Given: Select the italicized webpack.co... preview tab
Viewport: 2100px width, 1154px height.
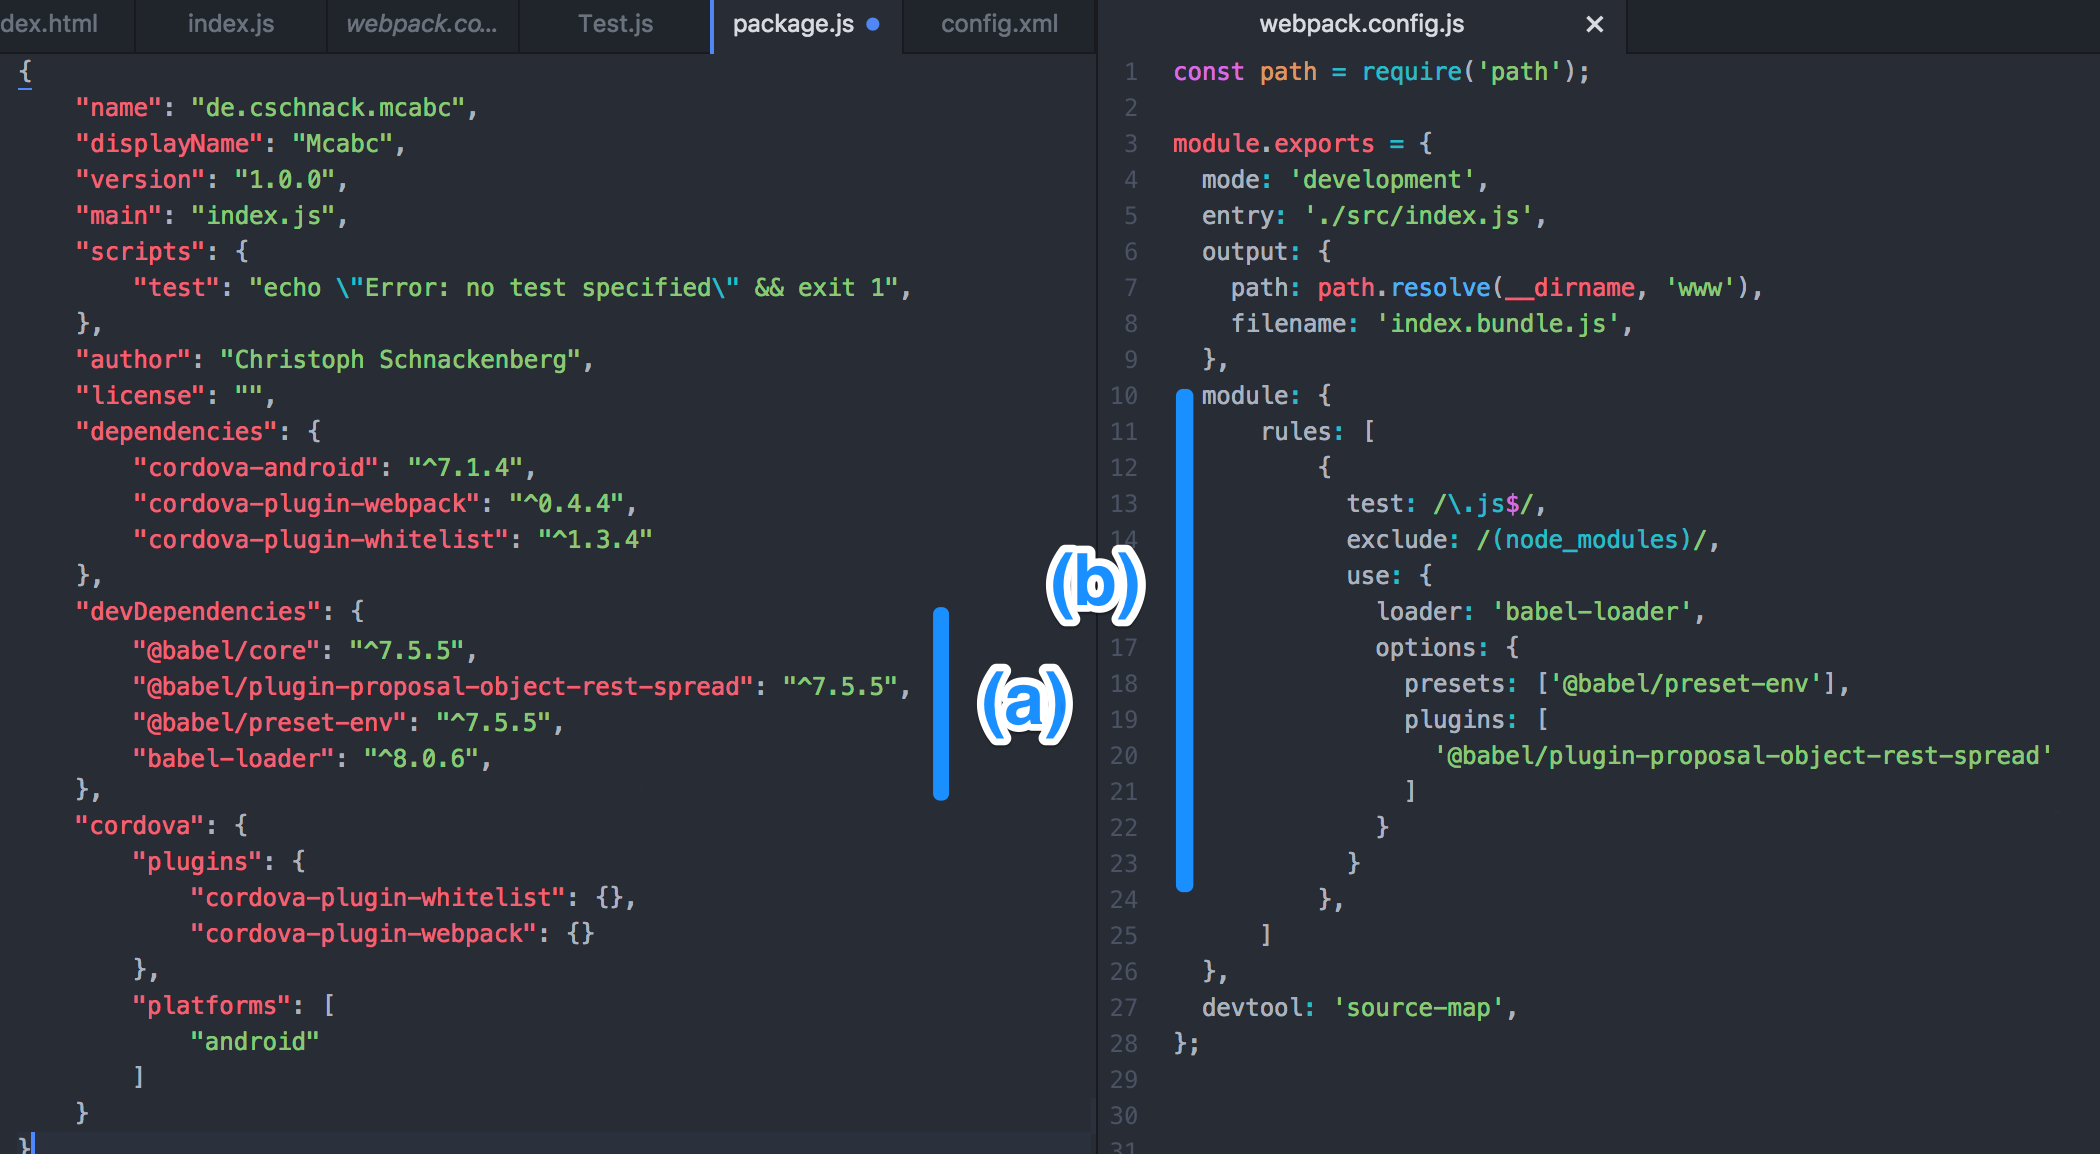Looking at the screenshot, I should click(x=421, y=24).
